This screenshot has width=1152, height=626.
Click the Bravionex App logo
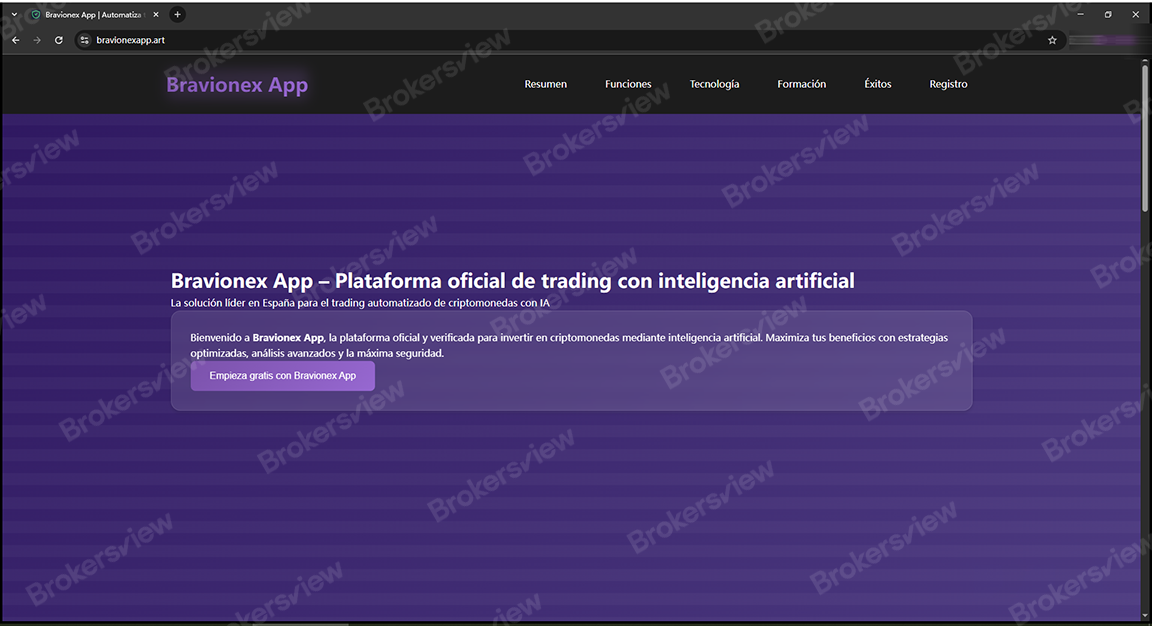(x=236, y=84)
